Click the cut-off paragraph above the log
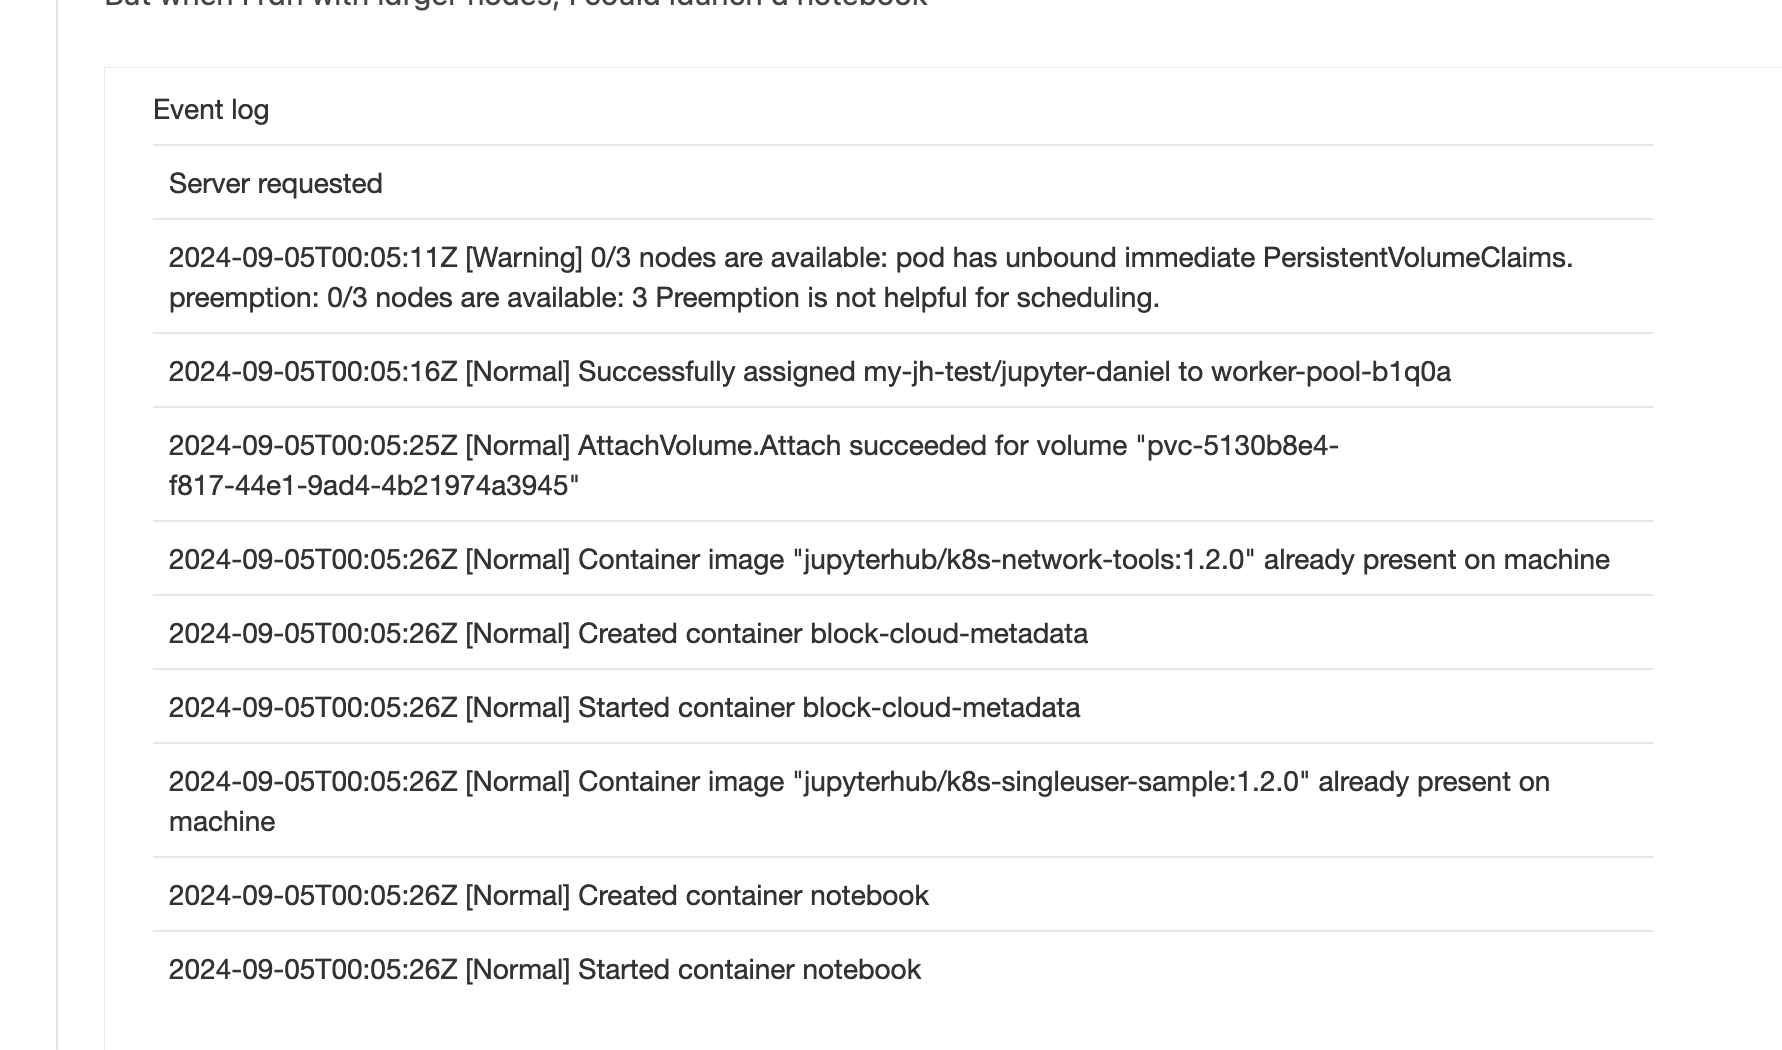The width and height of the screenshot is (1782, 1050). click(516, 3)
